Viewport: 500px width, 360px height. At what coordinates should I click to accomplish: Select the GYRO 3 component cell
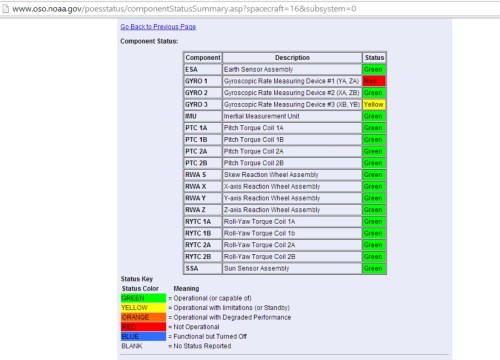click(x=203, y=104)
